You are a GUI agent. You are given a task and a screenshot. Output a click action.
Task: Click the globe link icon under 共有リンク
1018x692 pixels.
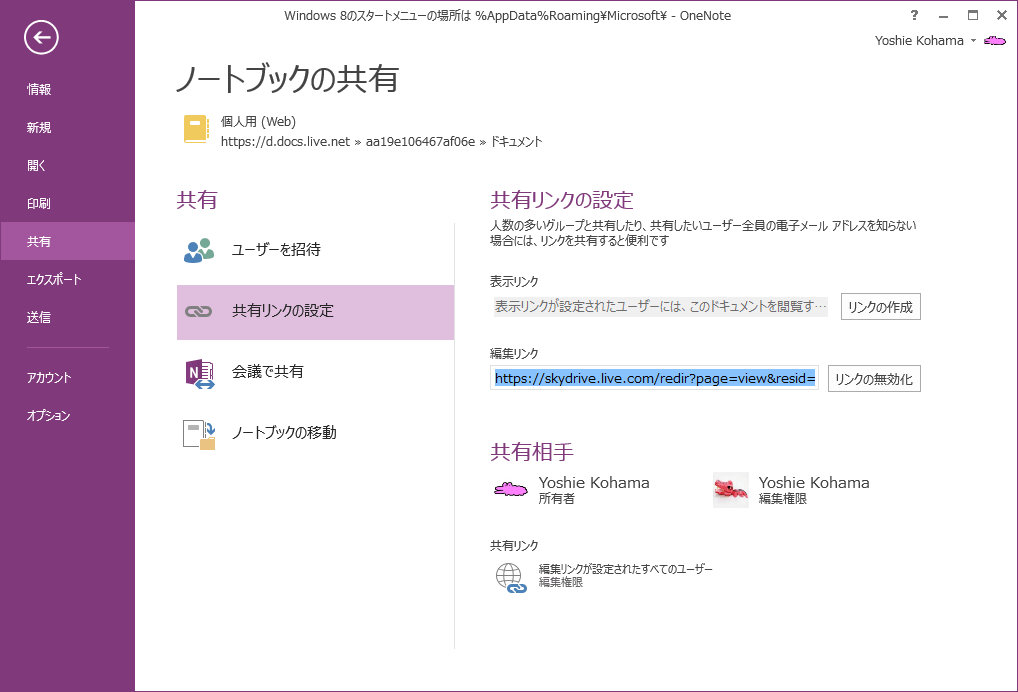click(511, 578)
